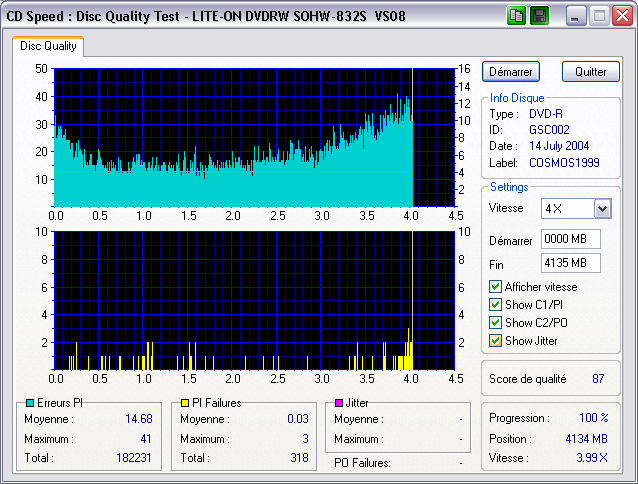Click the floppy disk save icon

click(539, 15)
